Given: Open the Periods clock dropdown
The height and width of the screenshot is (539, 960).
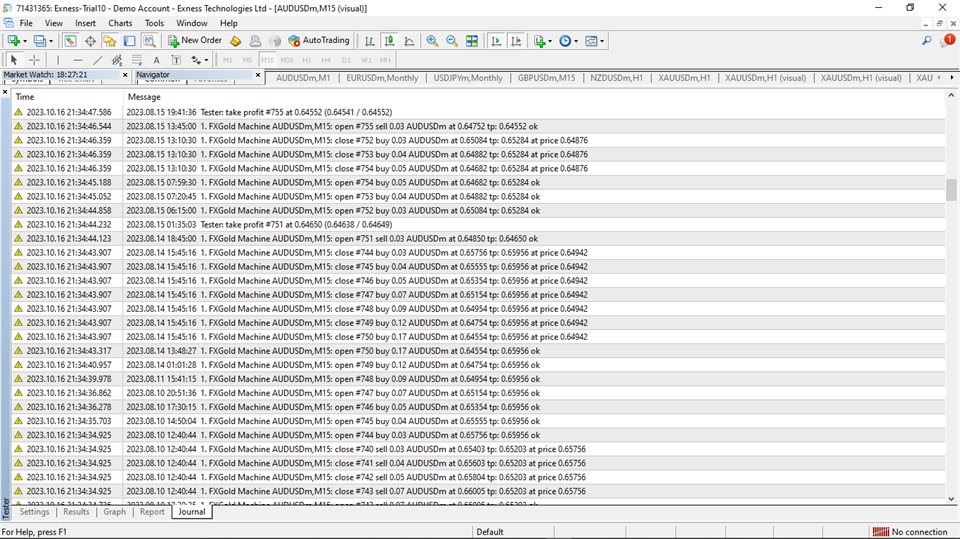Looking at the screenshot, I should 568,41.
